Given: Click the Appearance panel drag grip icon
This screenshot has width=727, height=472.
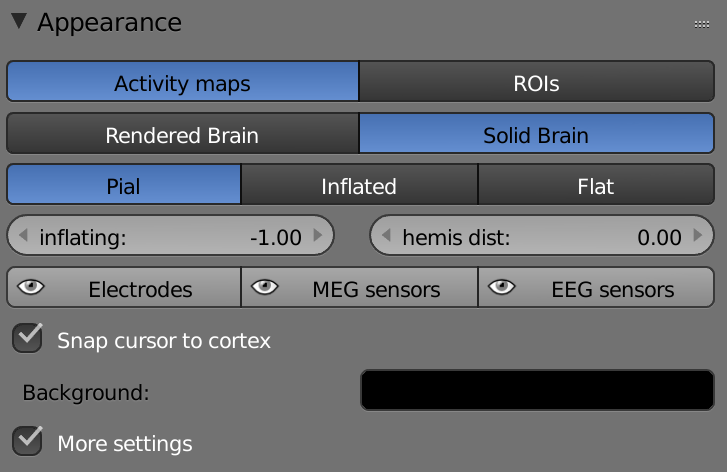Looking at the screenshot, I should click(701, 24).
